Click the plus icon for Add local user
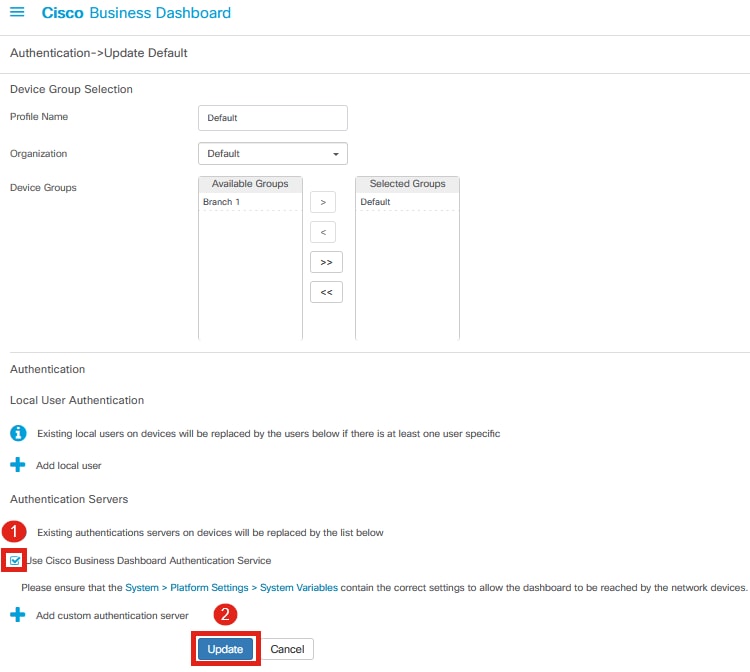750x672 pixels. (x=18, y=464)
